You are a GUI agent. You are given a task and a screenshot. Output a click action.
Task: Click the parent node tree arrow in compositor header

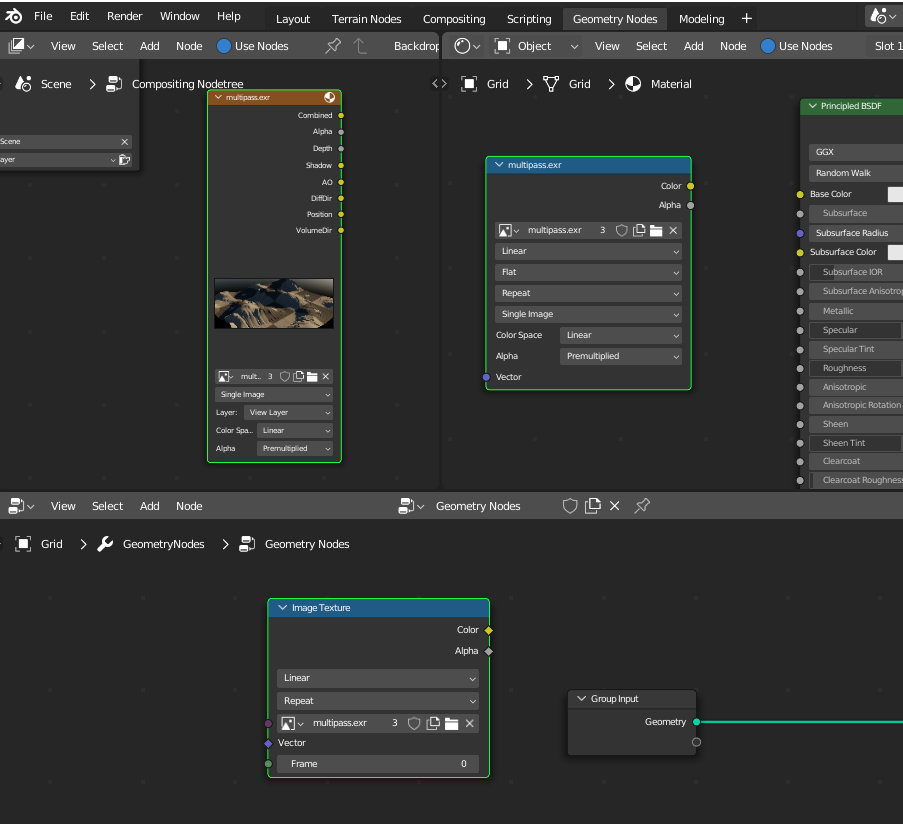(360, 46)
